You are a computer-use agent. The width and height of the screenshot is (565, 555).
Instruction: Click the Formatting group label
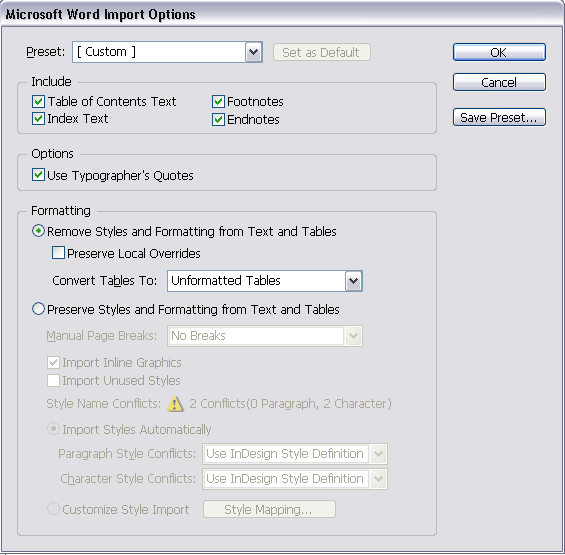61,210
